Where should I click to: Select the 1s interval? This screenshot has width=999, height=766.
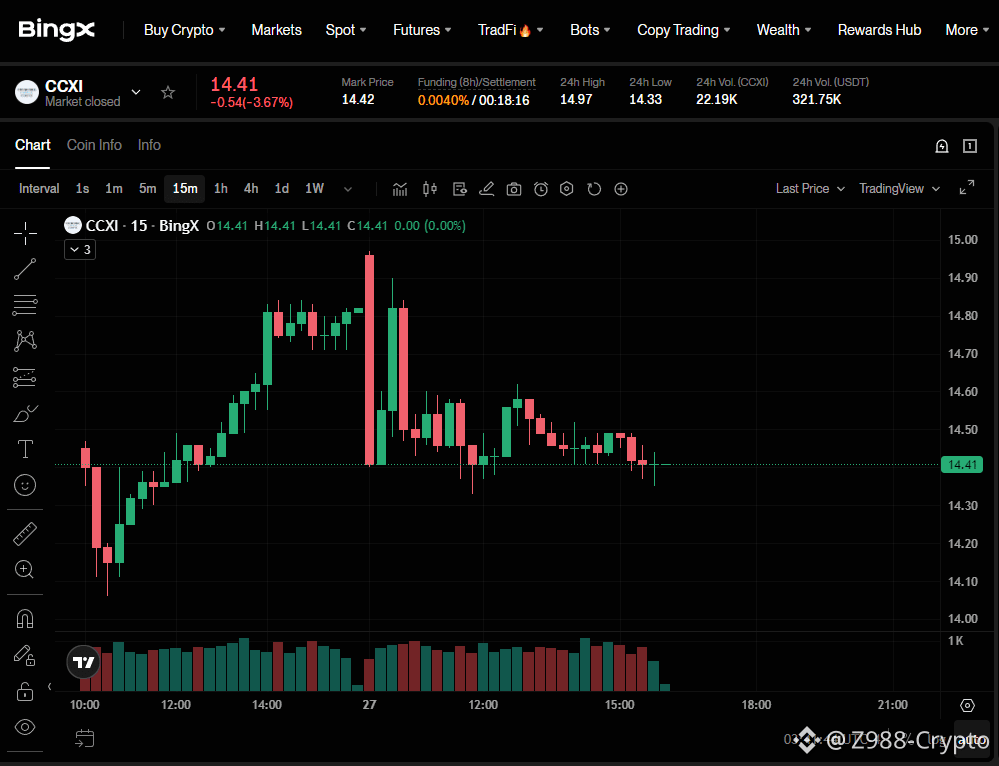pyautogui.click(x=82, y=189)
